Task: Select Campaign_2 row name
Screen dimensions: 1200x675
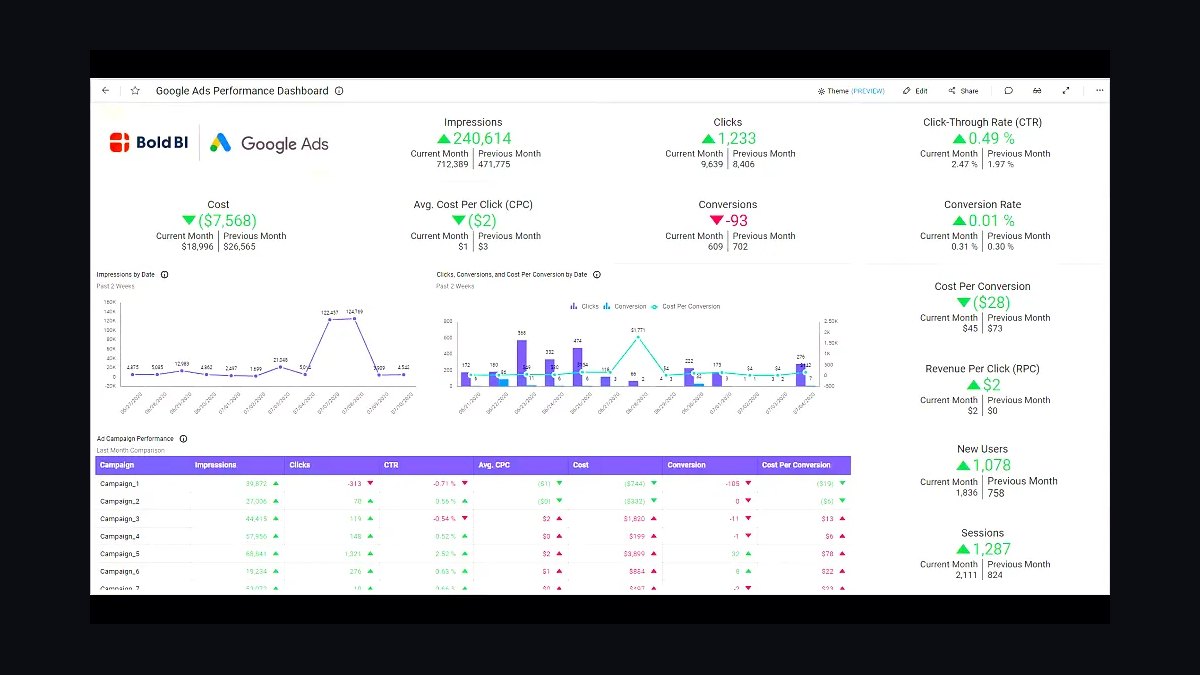Action: (120, 501)
